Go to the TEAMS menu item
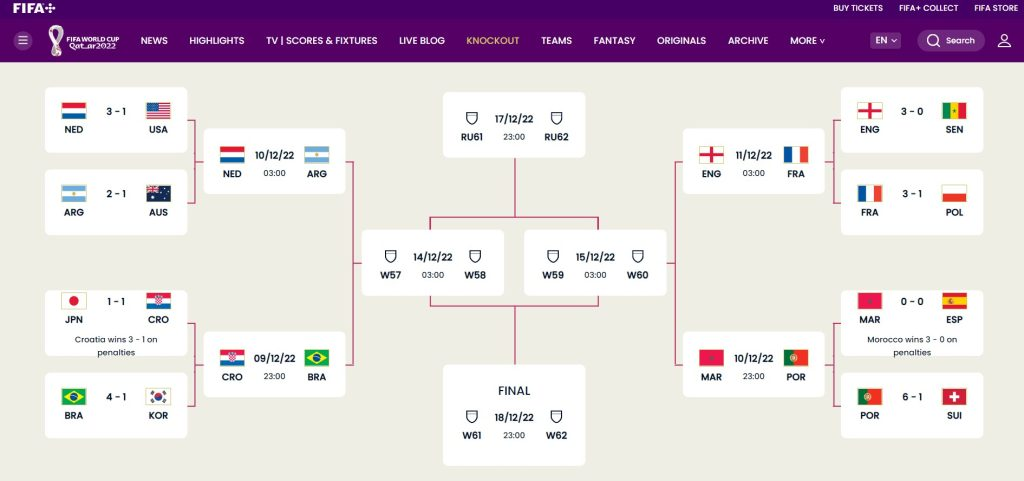The image size is (1024, 481). coord(556,41)
